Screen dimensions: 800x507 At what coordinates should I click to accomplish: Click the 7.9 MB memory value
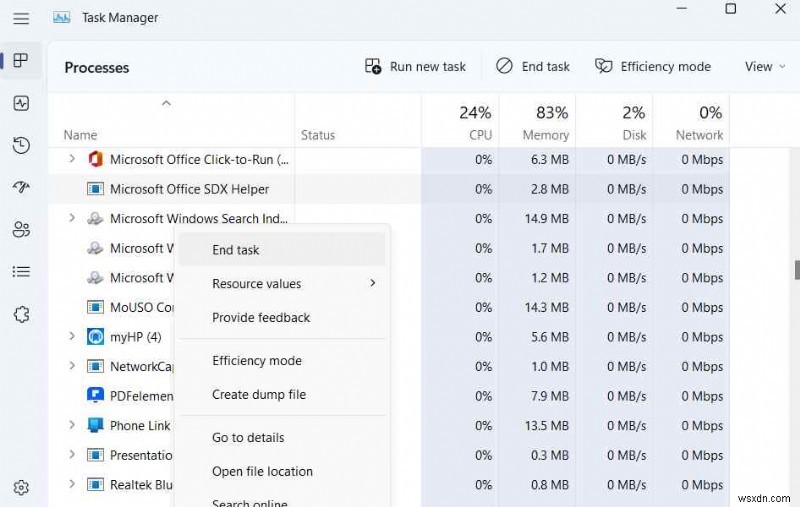(549, 396)
